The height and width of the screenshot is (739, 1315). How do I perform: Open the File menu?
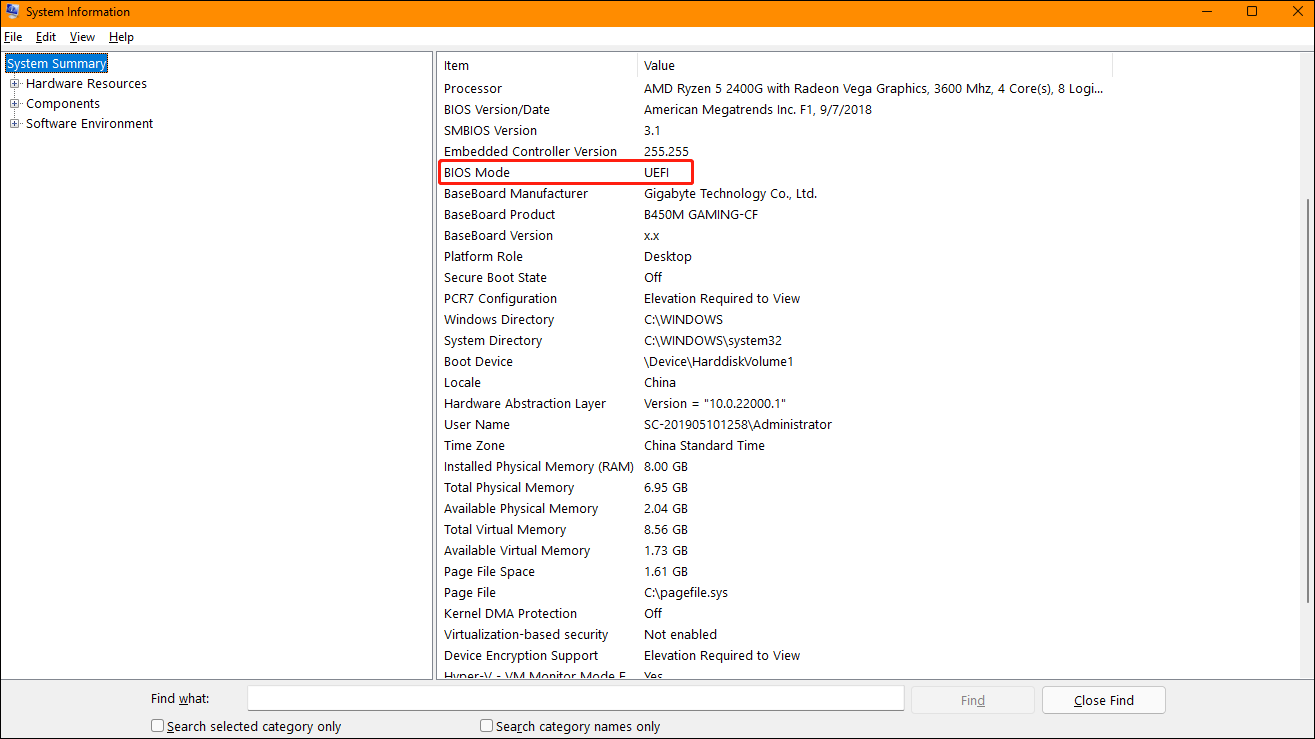click(13, 37)
